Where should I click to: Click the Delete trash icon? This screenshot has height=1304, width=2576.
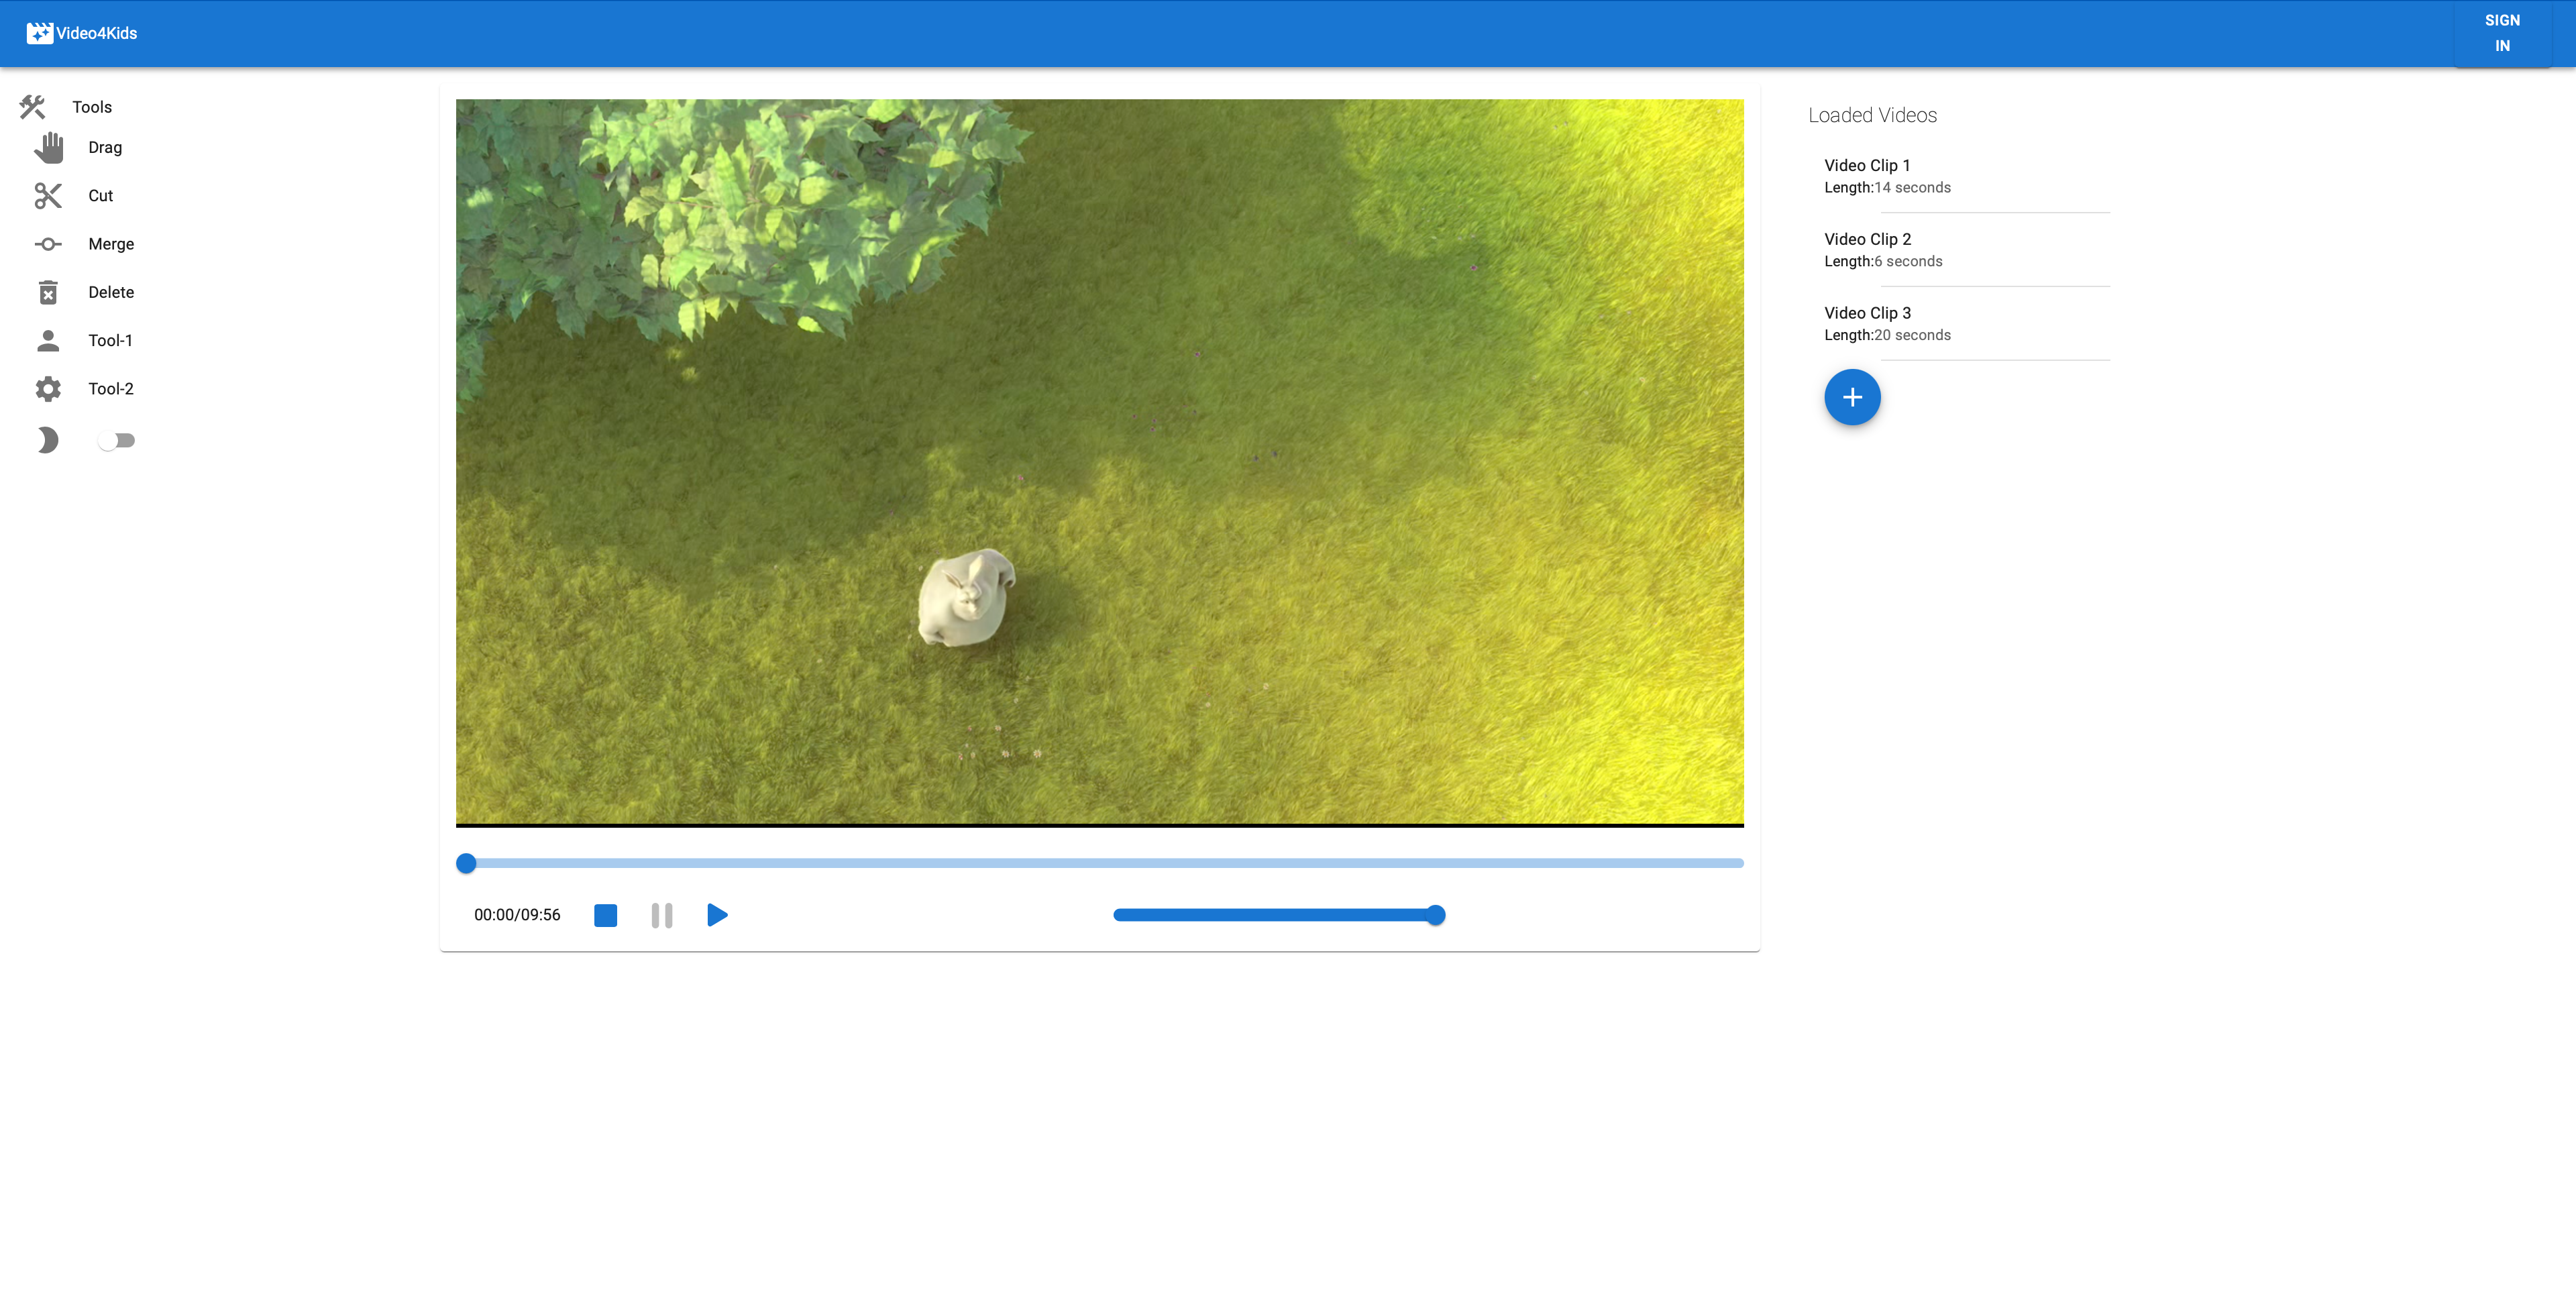tap(48, 292)
